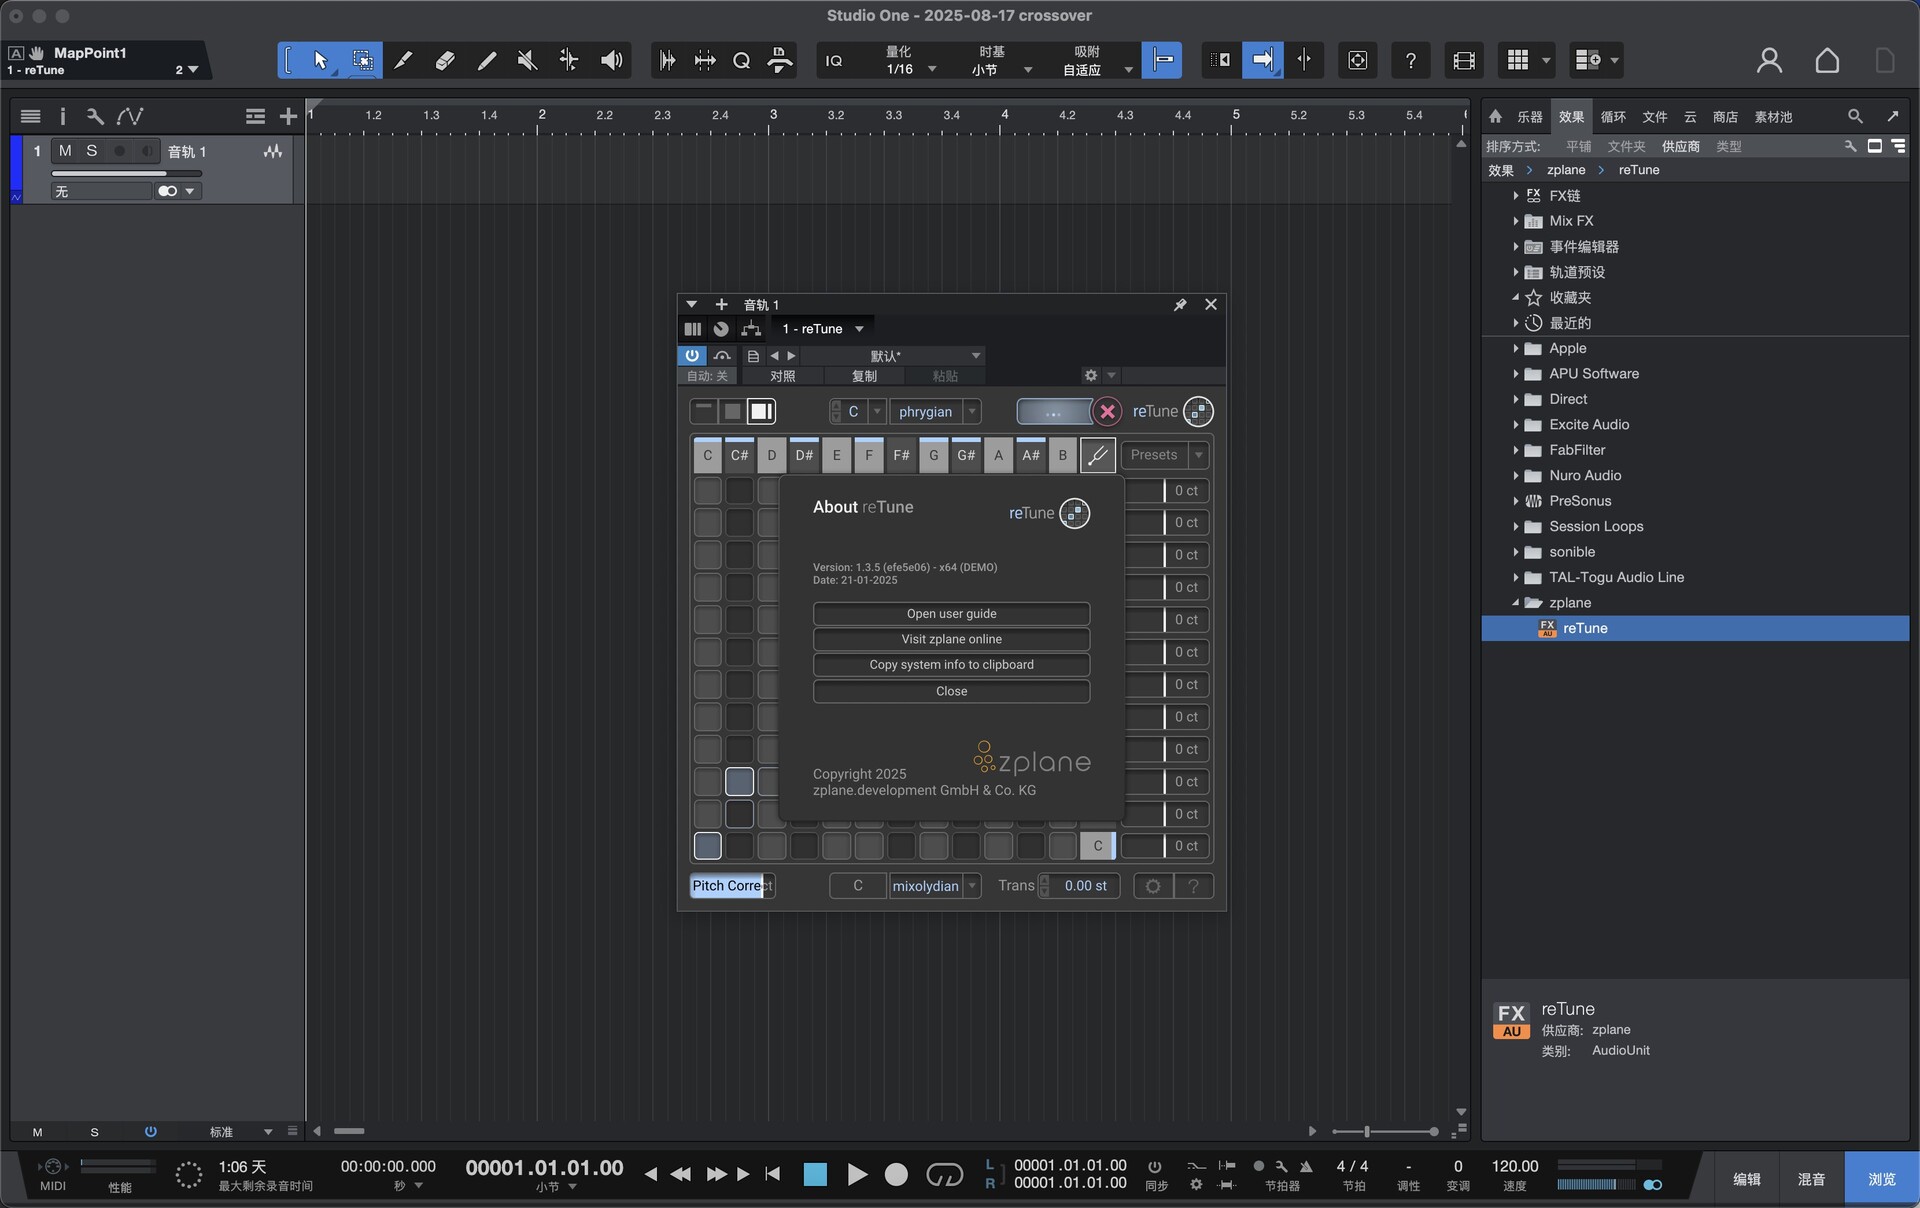The width and height of the screenshot is (1920, 1208).
Task: Close the About reTune dialog
Action: tap(951, 692)
